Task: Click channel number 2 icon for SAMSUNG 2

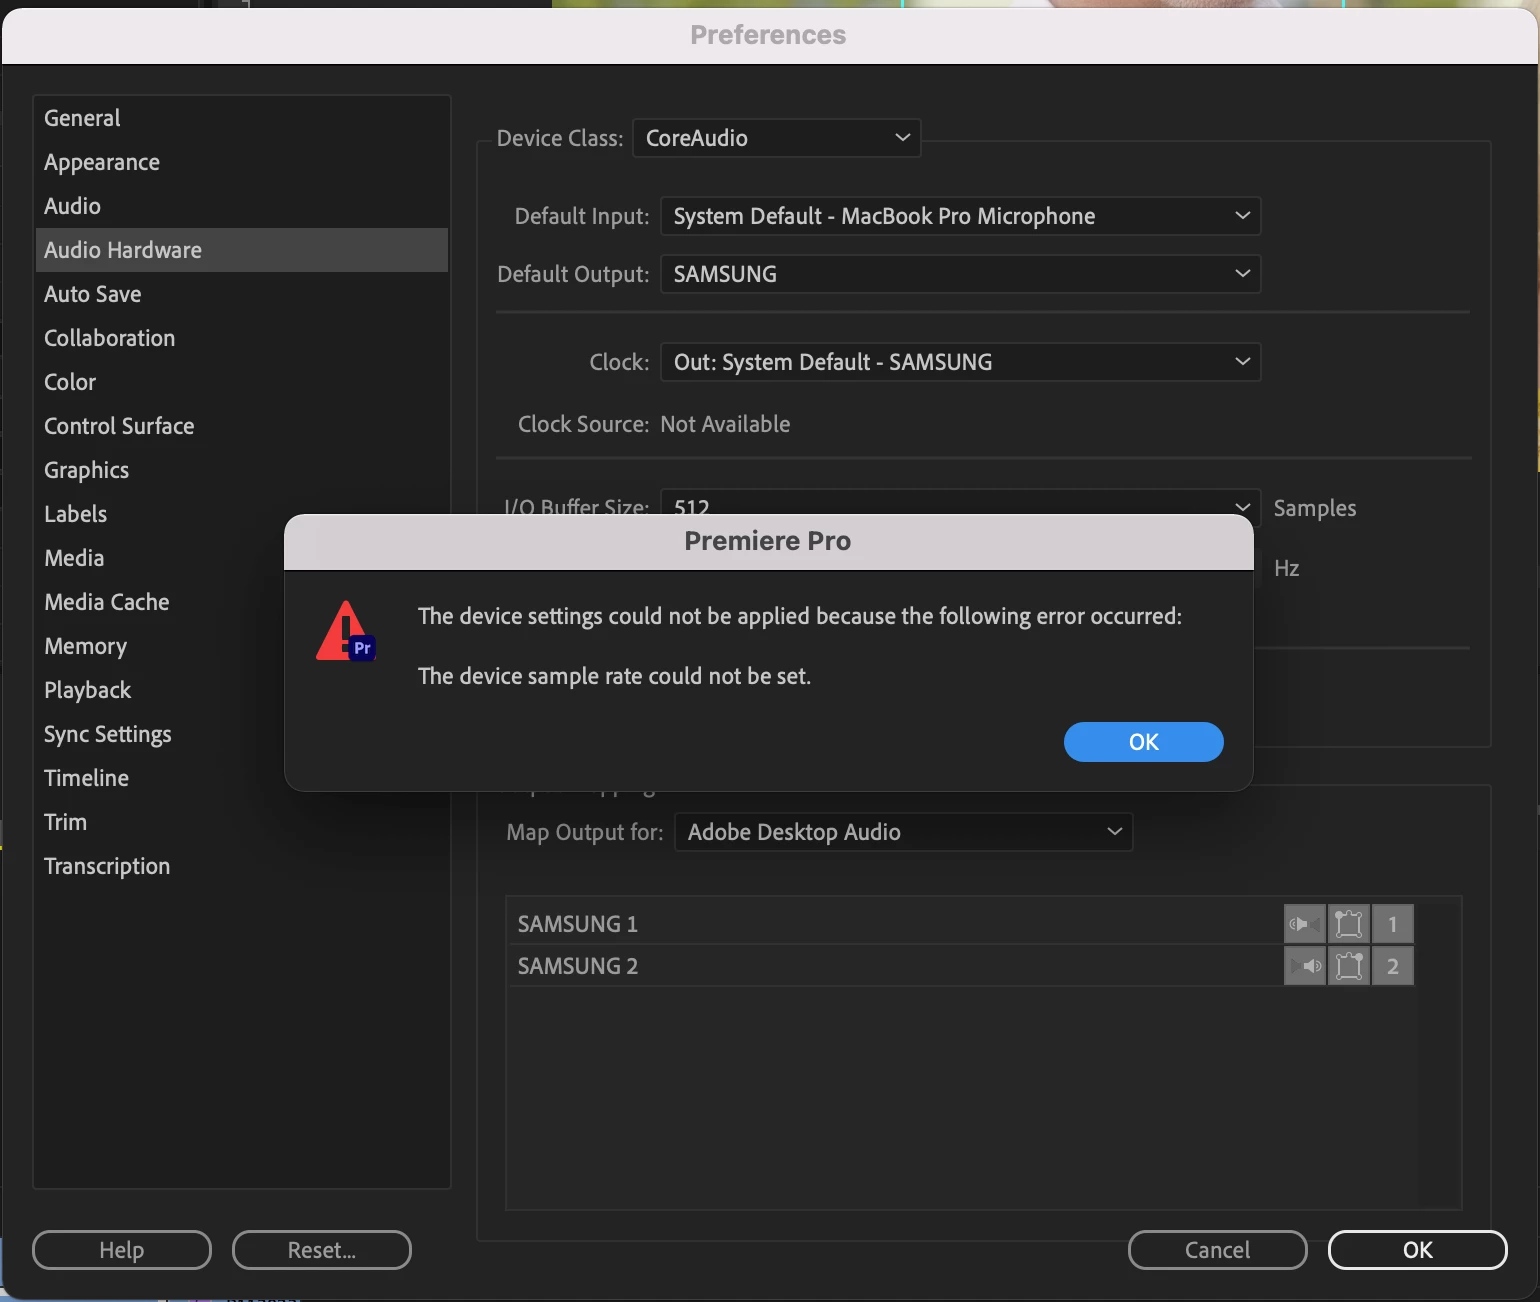Action: [1393, 966]
